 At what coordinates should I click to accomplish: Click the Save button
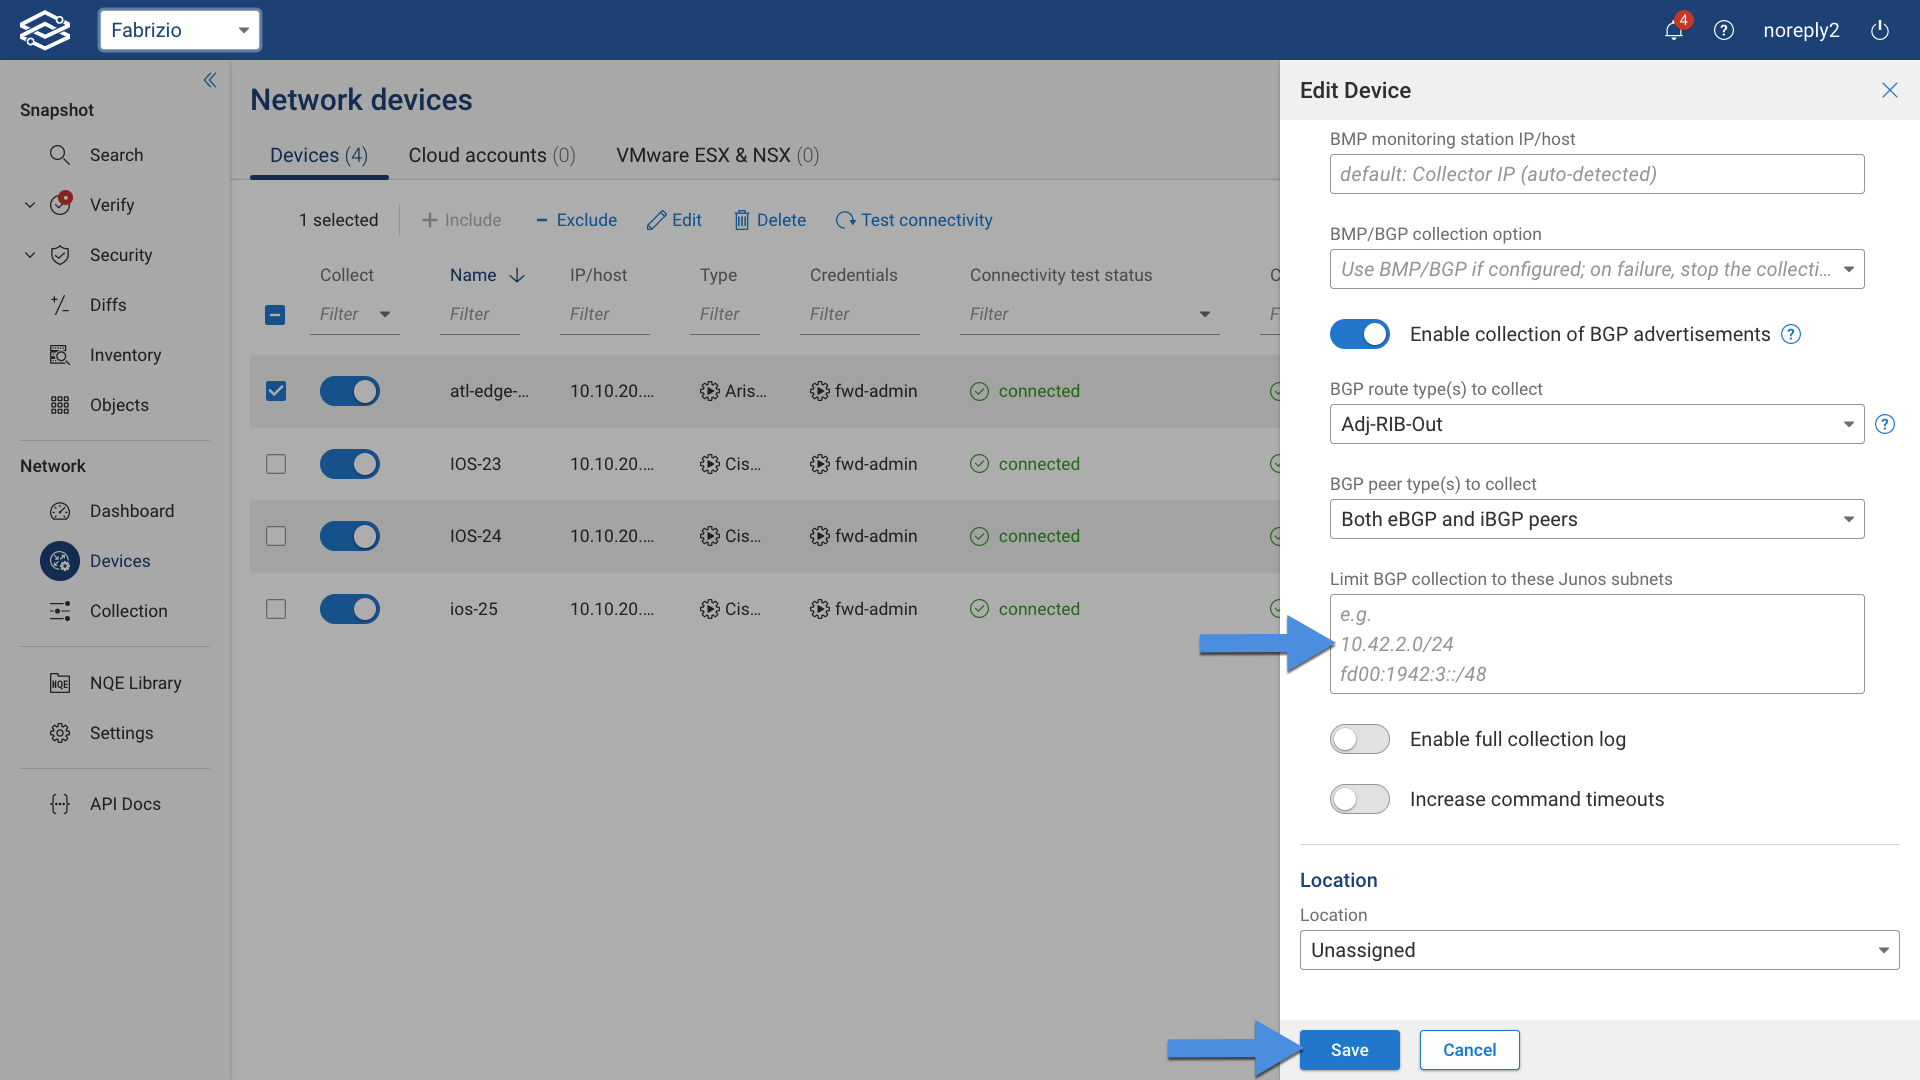(x=1349, y=1050)
